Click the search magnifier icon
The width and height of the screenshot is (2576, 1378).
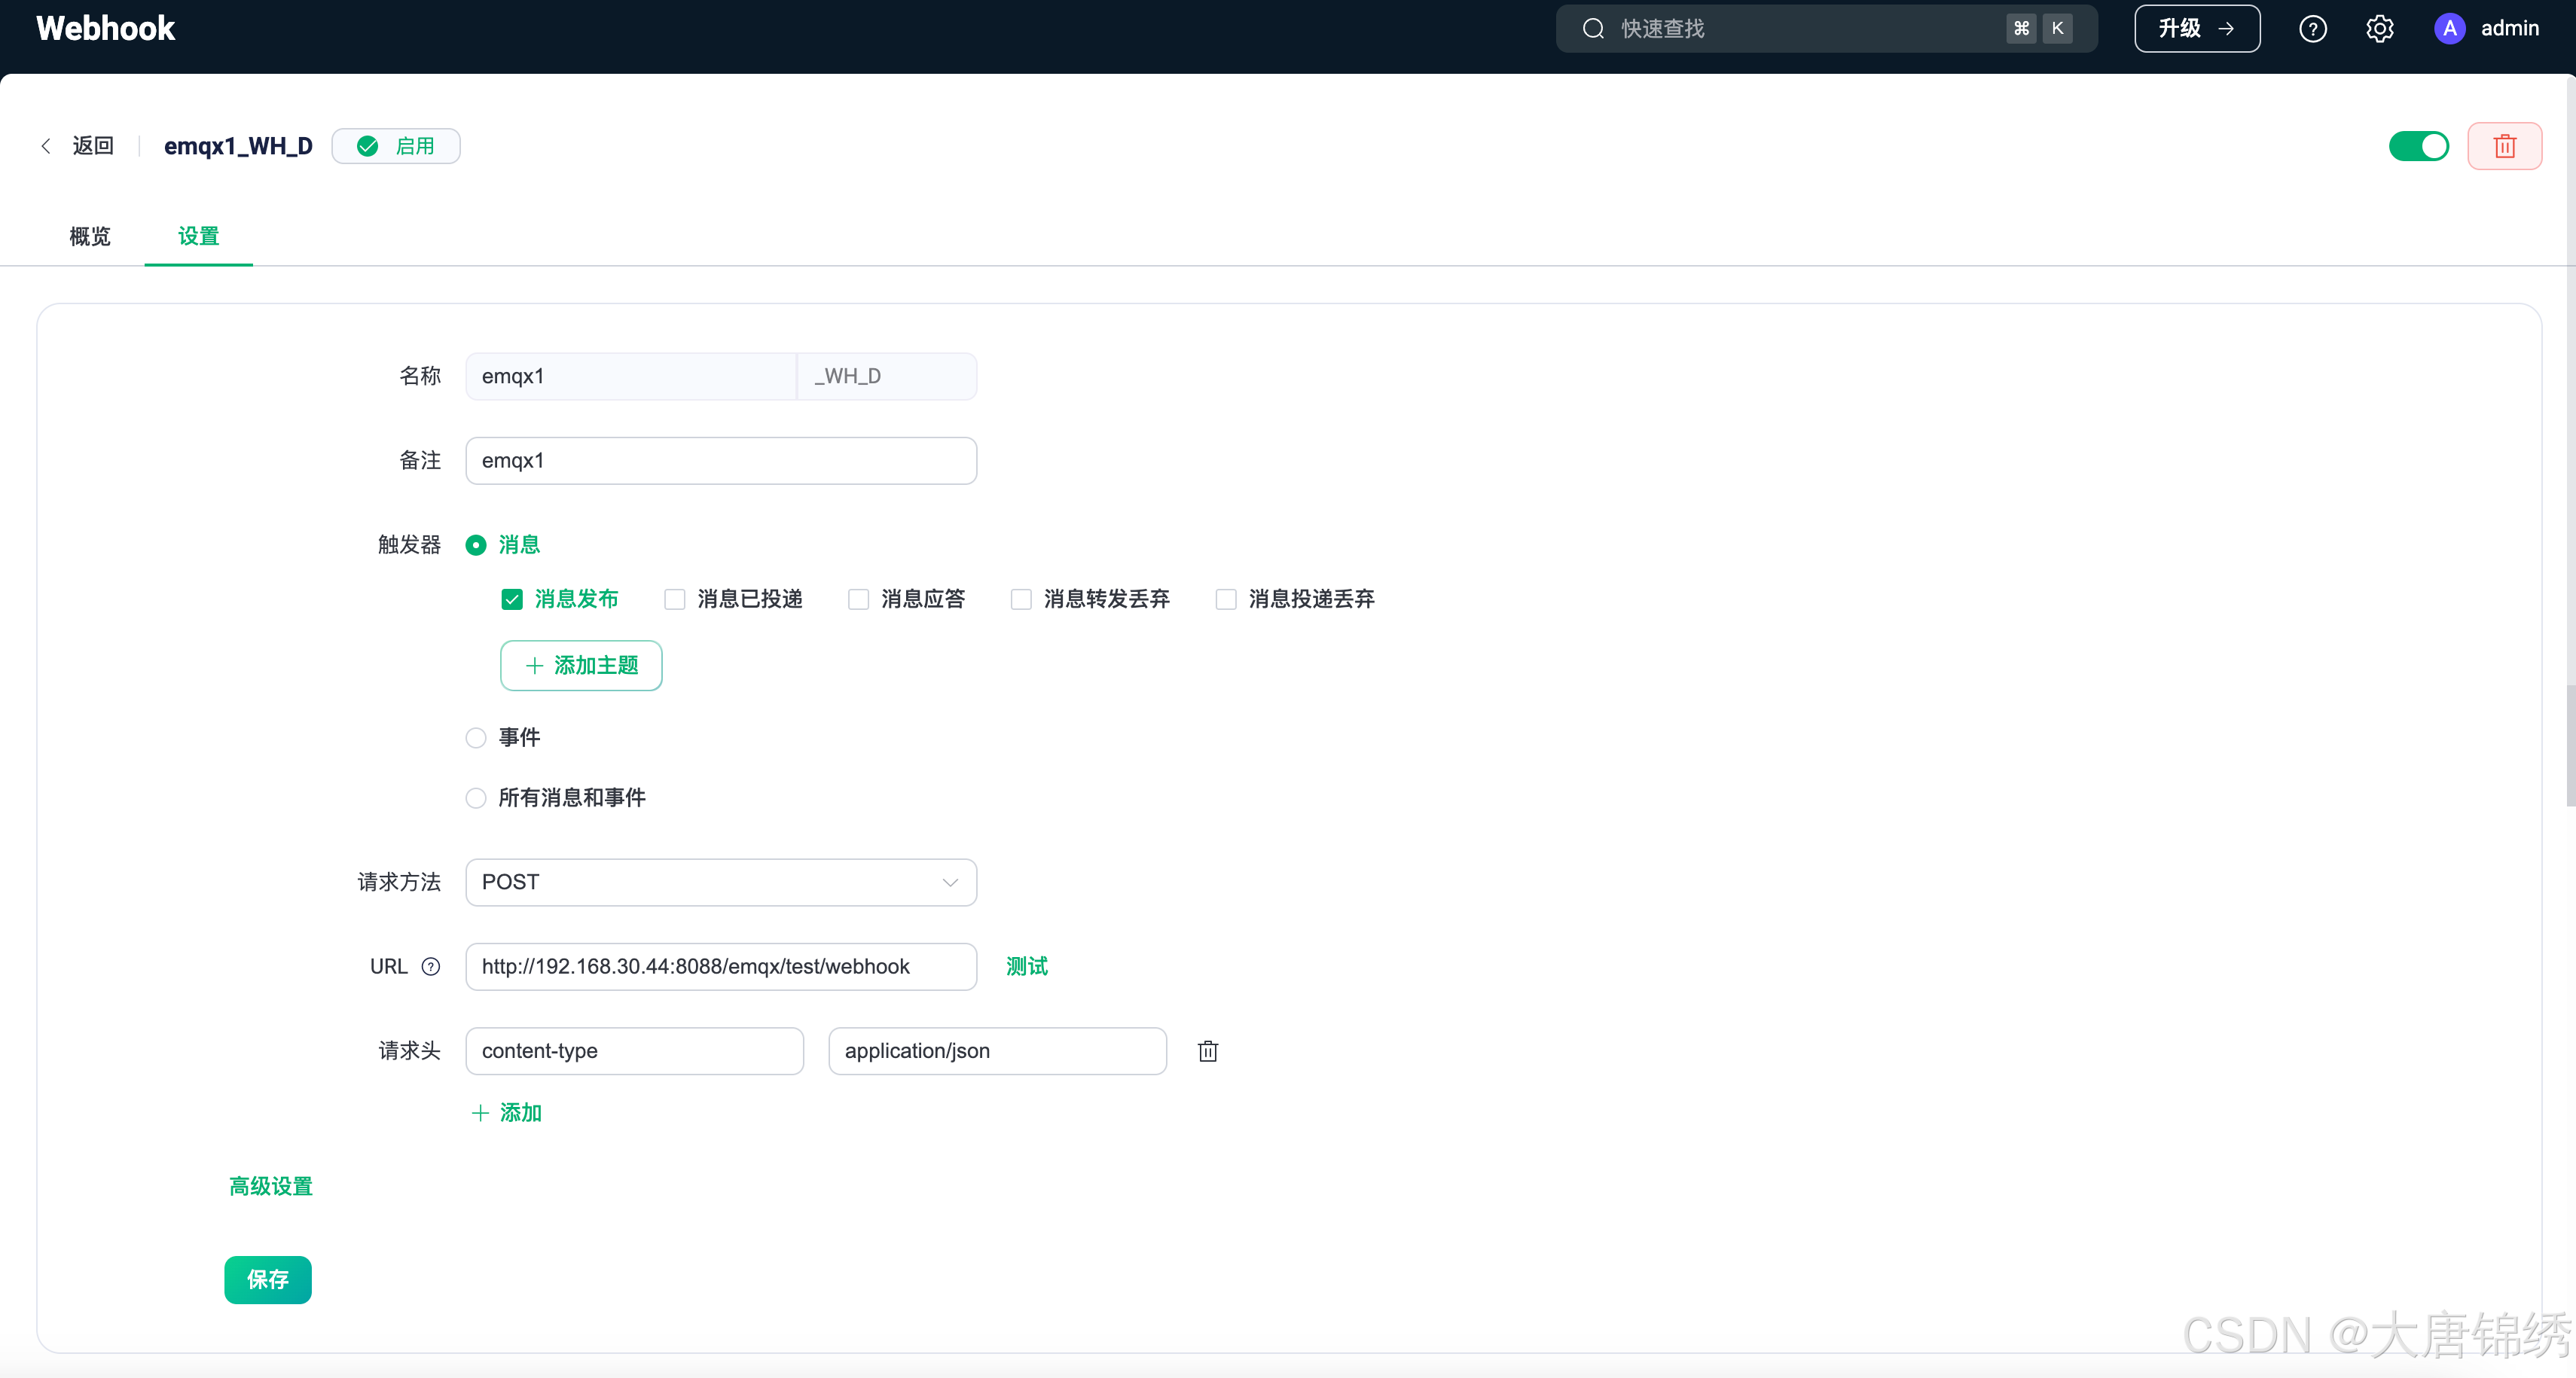pos(1593,29)
